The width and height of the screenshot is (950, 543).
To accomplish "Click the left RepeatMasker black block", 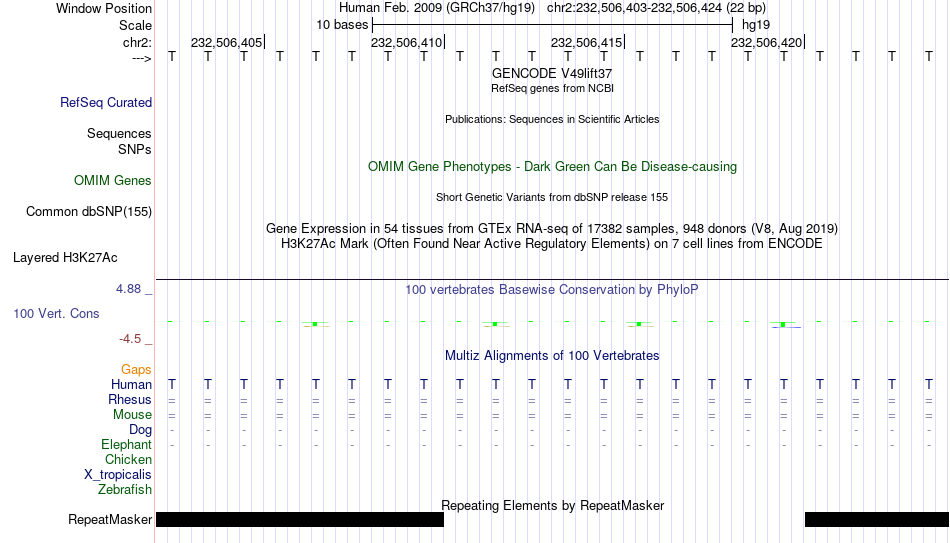I will tap(300, 519).
